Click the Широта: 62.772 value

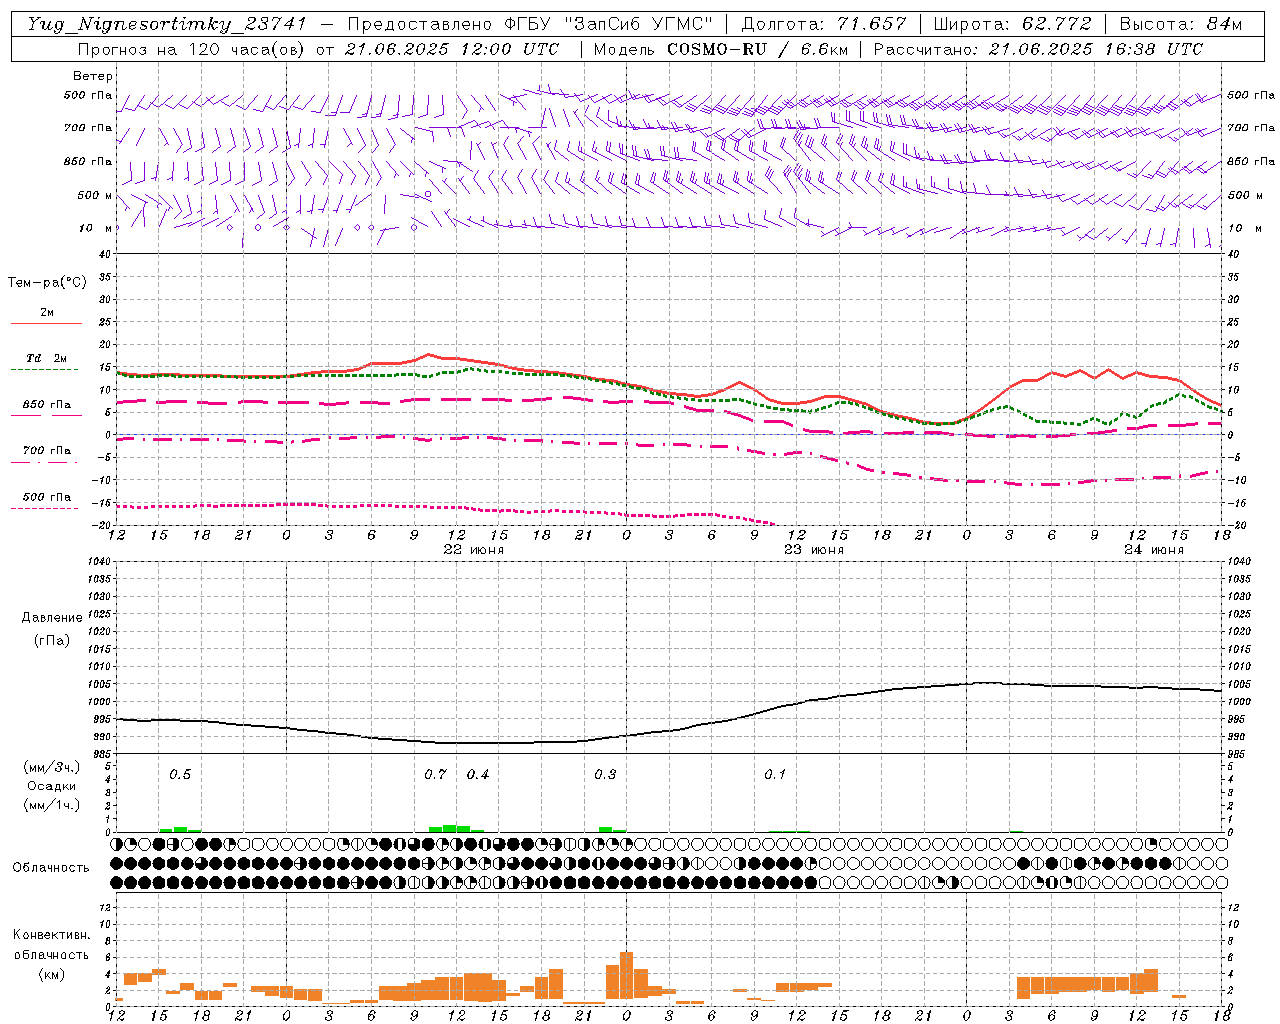pos(1012,24)
